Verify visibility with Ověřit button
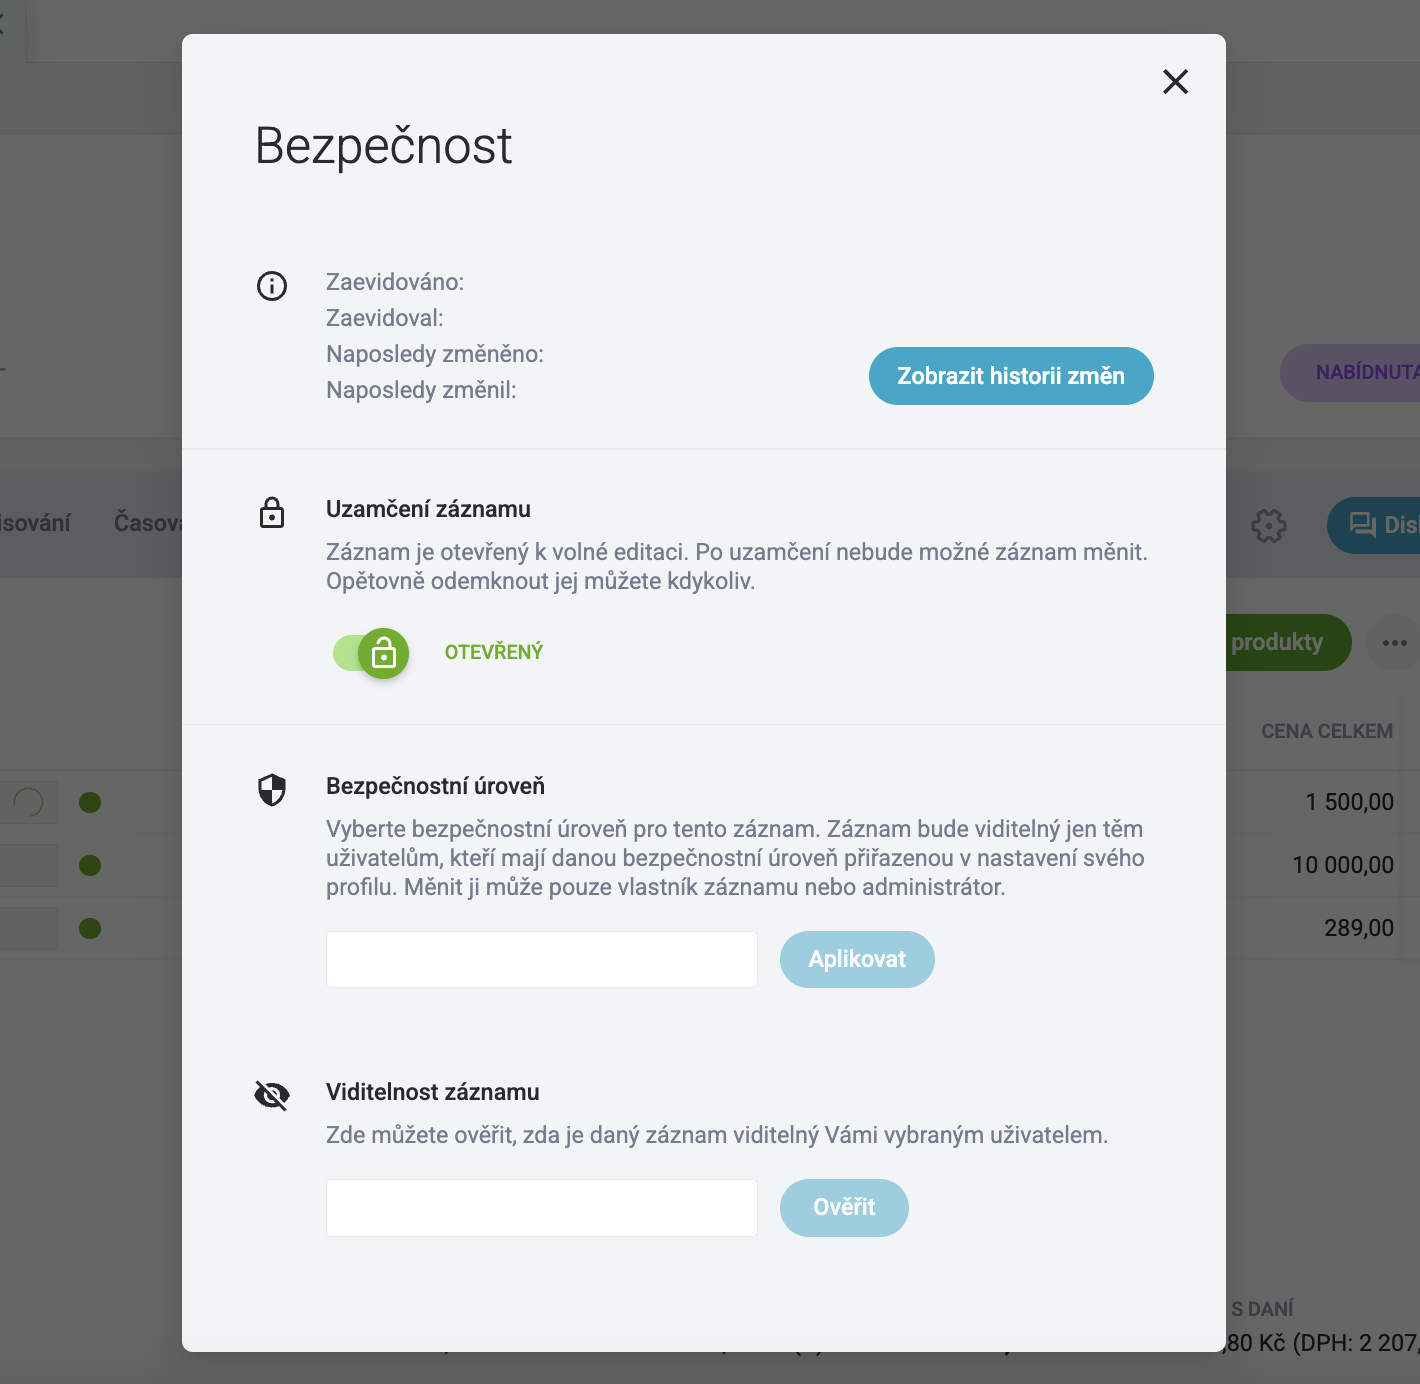The width and height of the screenshot is (1420, 1384). pyautogui.click(x=844, y=1208)
